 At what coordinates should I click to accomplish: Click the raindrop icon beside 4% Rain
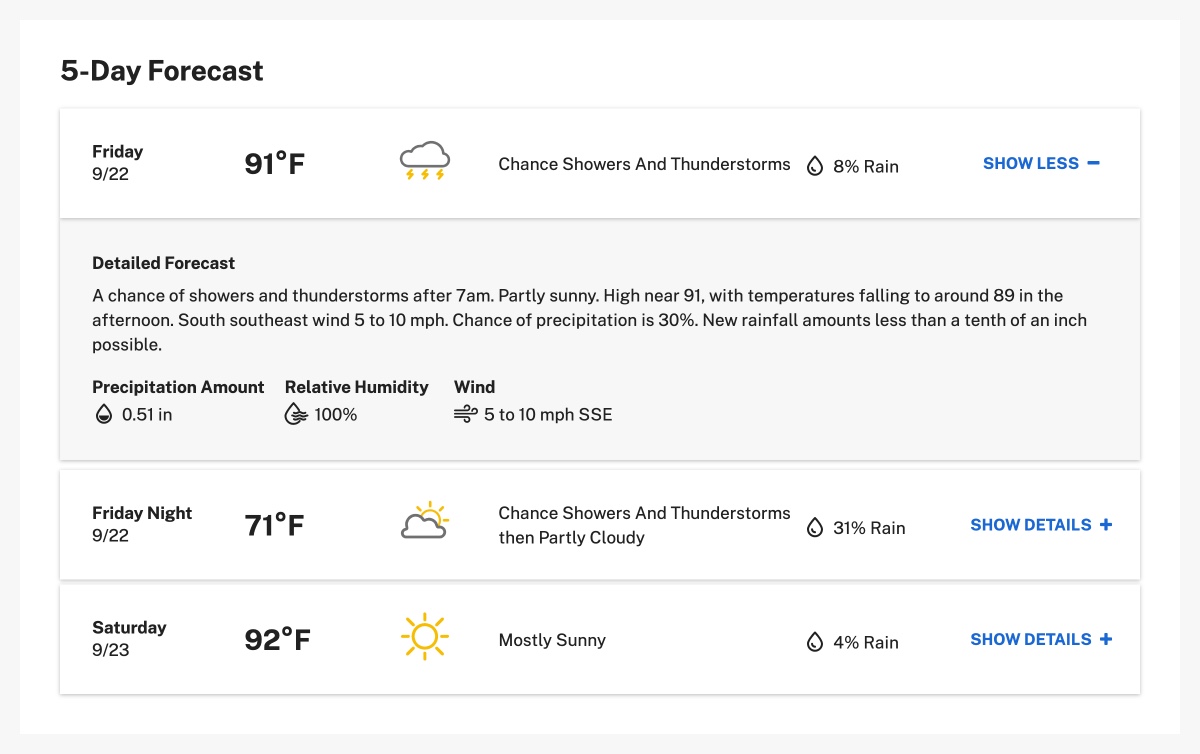pyautogui.click(x=815, y=642)
